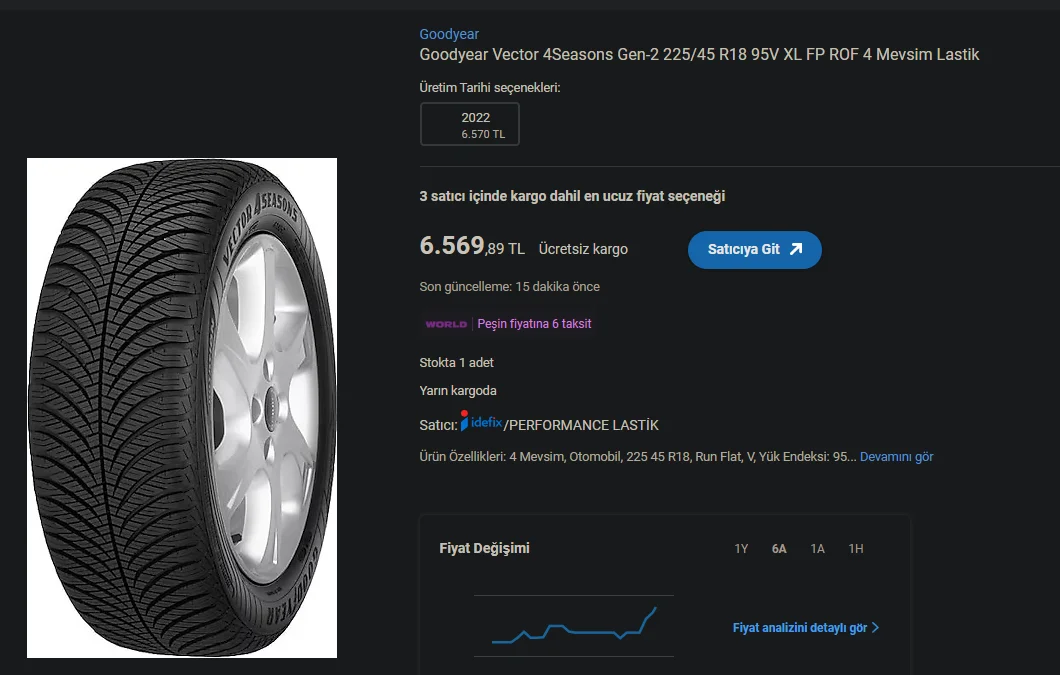Open the Goodyear brand link

click(x=449, y=34)
